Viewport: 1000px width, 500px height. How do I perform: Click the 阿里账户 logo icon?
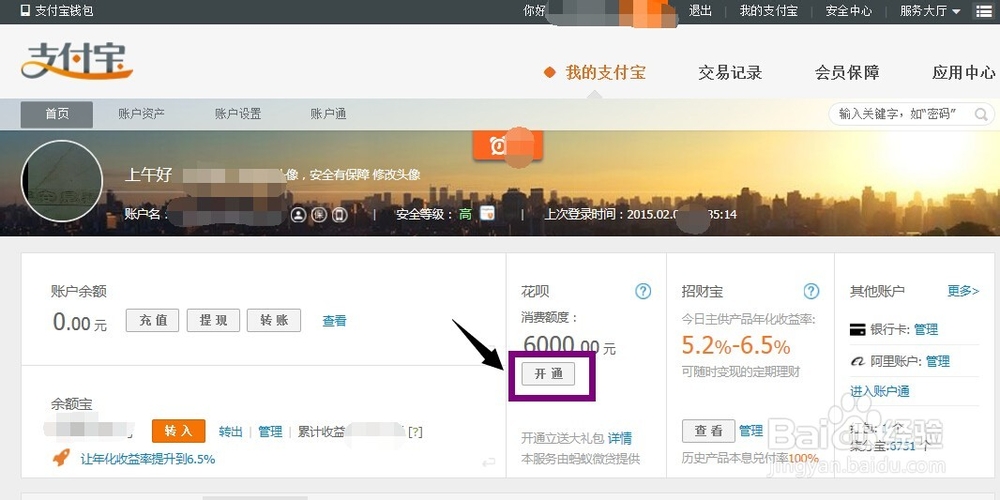[x=858, y=362]
